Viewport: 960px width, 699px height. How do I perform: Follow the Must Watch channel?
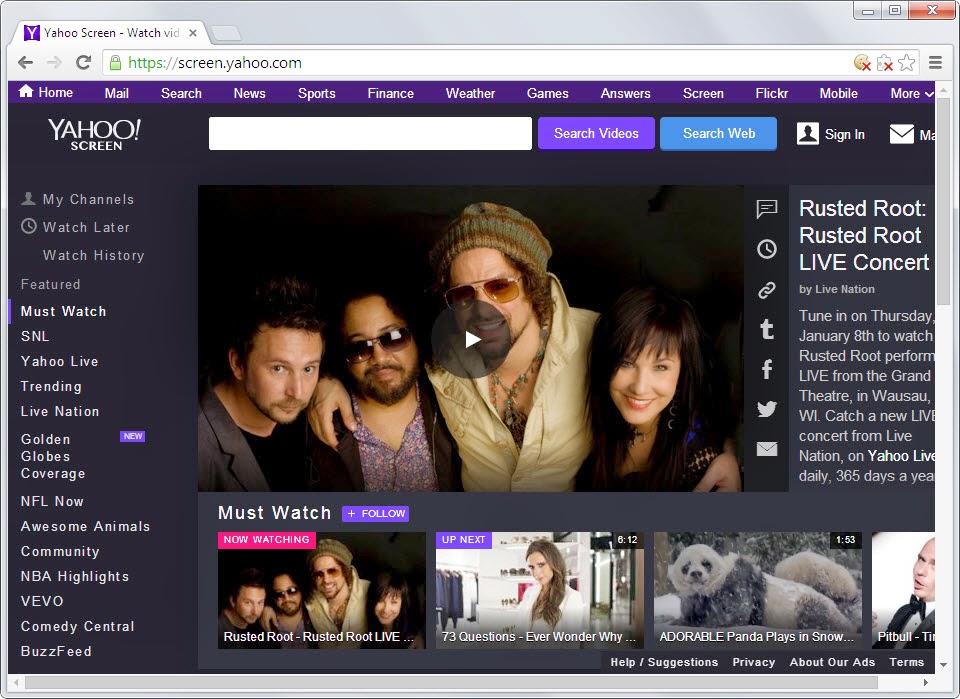[x=376, y=514]
